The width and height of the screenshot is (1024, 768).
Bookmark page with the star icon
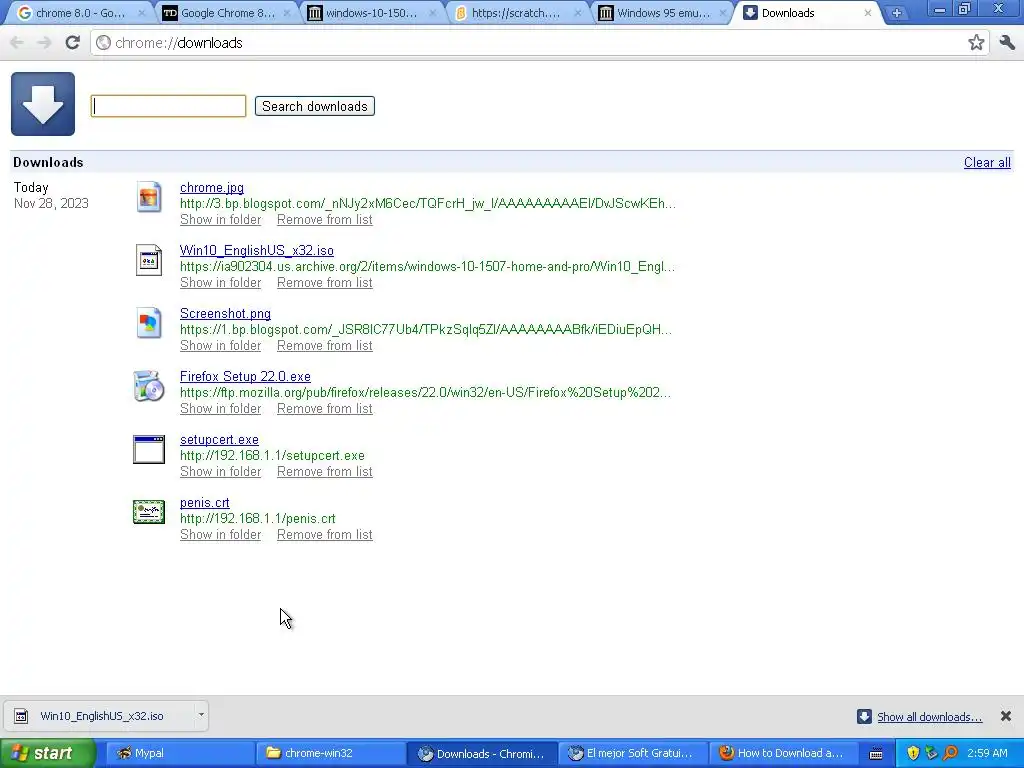pos(976,42)
